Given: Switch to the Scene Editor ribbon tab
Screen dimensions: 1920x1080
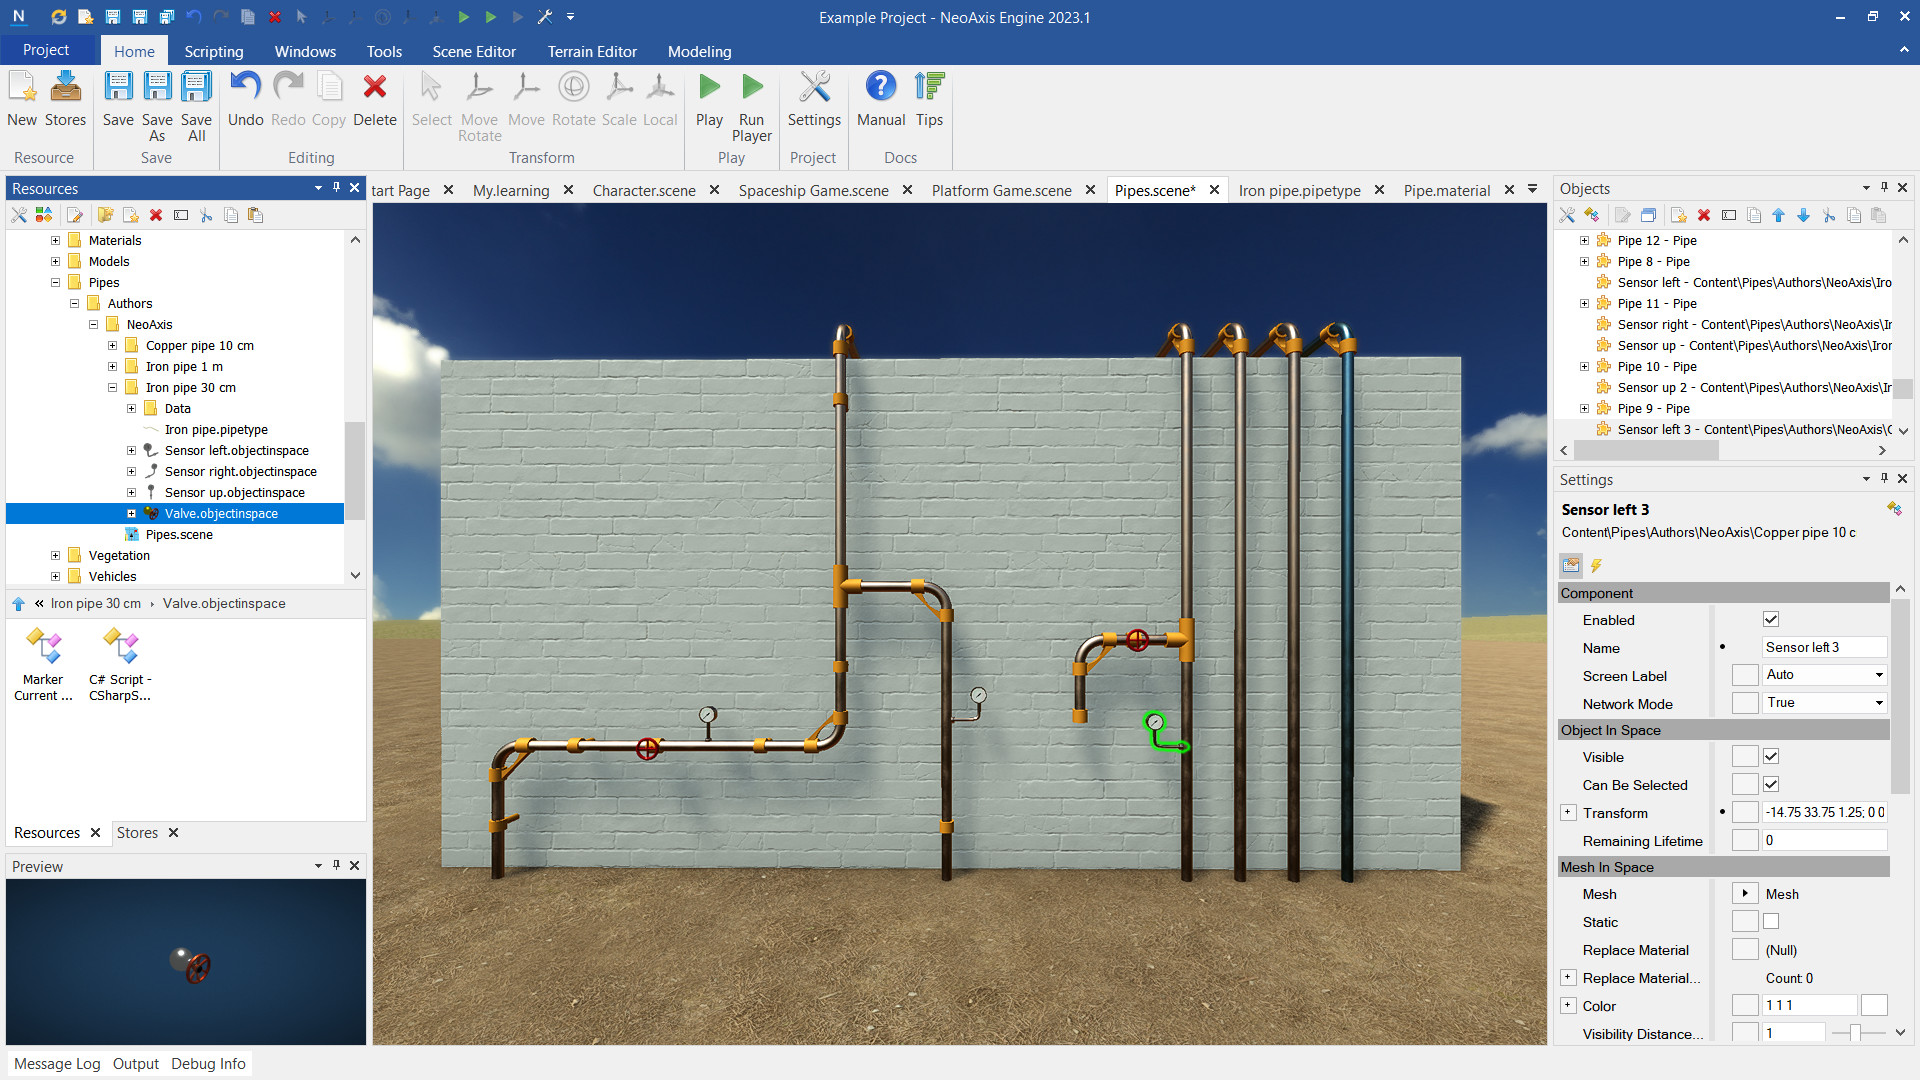Looking at the screenshot, I should coord(474,51).
